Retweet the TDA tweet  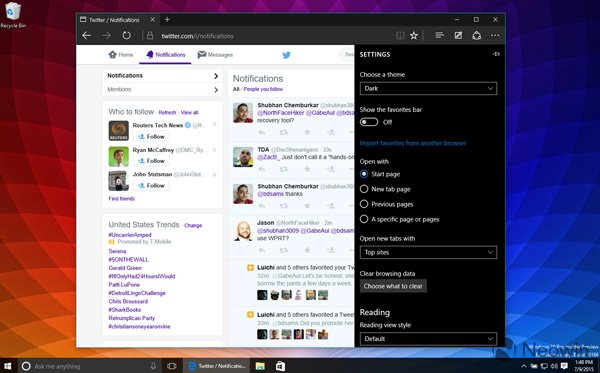pos(284,169)
